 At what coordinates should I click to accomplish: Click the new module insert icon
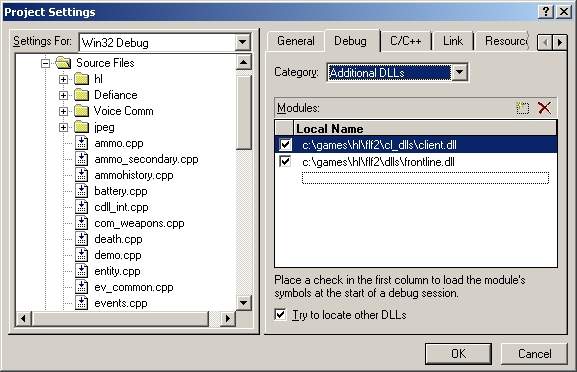click(523, 108)
